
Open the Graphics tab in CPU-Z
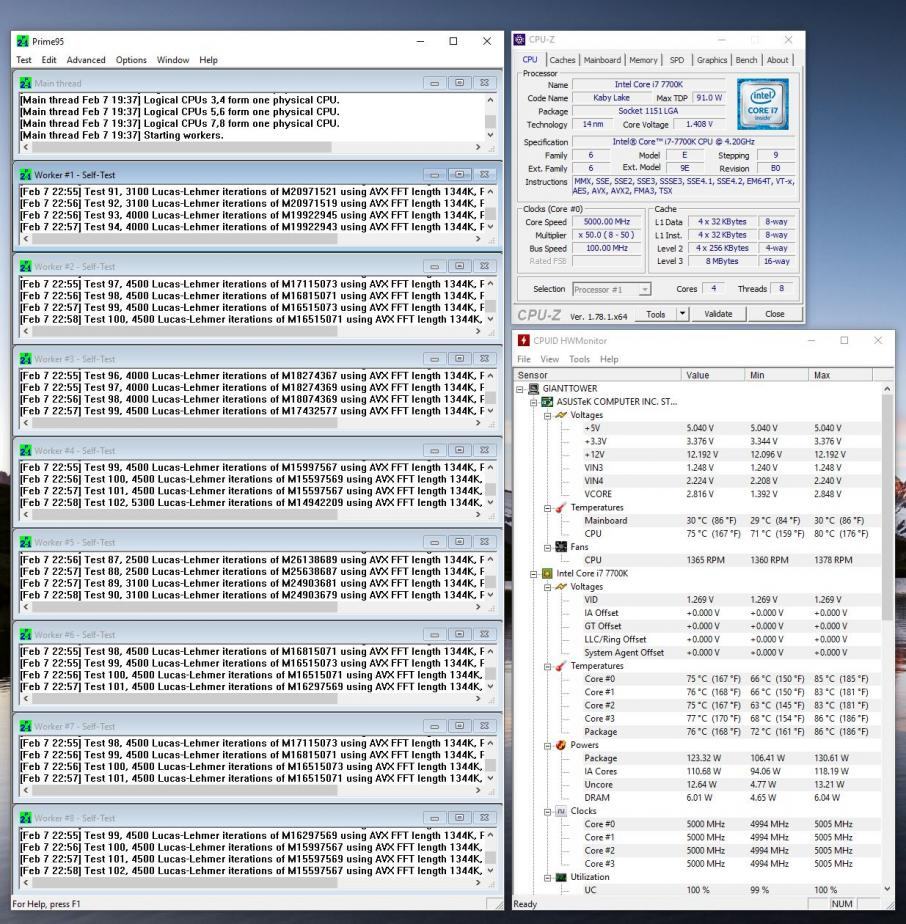(711, 60)
